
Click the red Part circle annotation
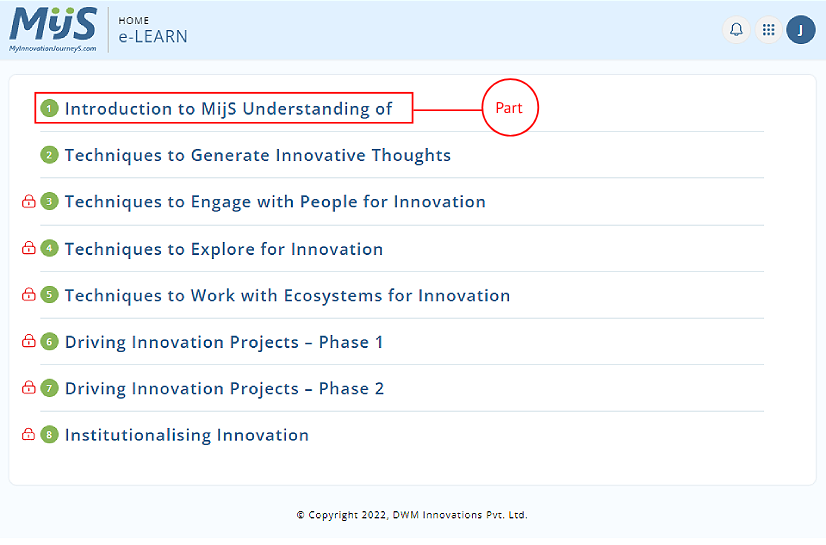pyautogui.click(x=510, y=108)
